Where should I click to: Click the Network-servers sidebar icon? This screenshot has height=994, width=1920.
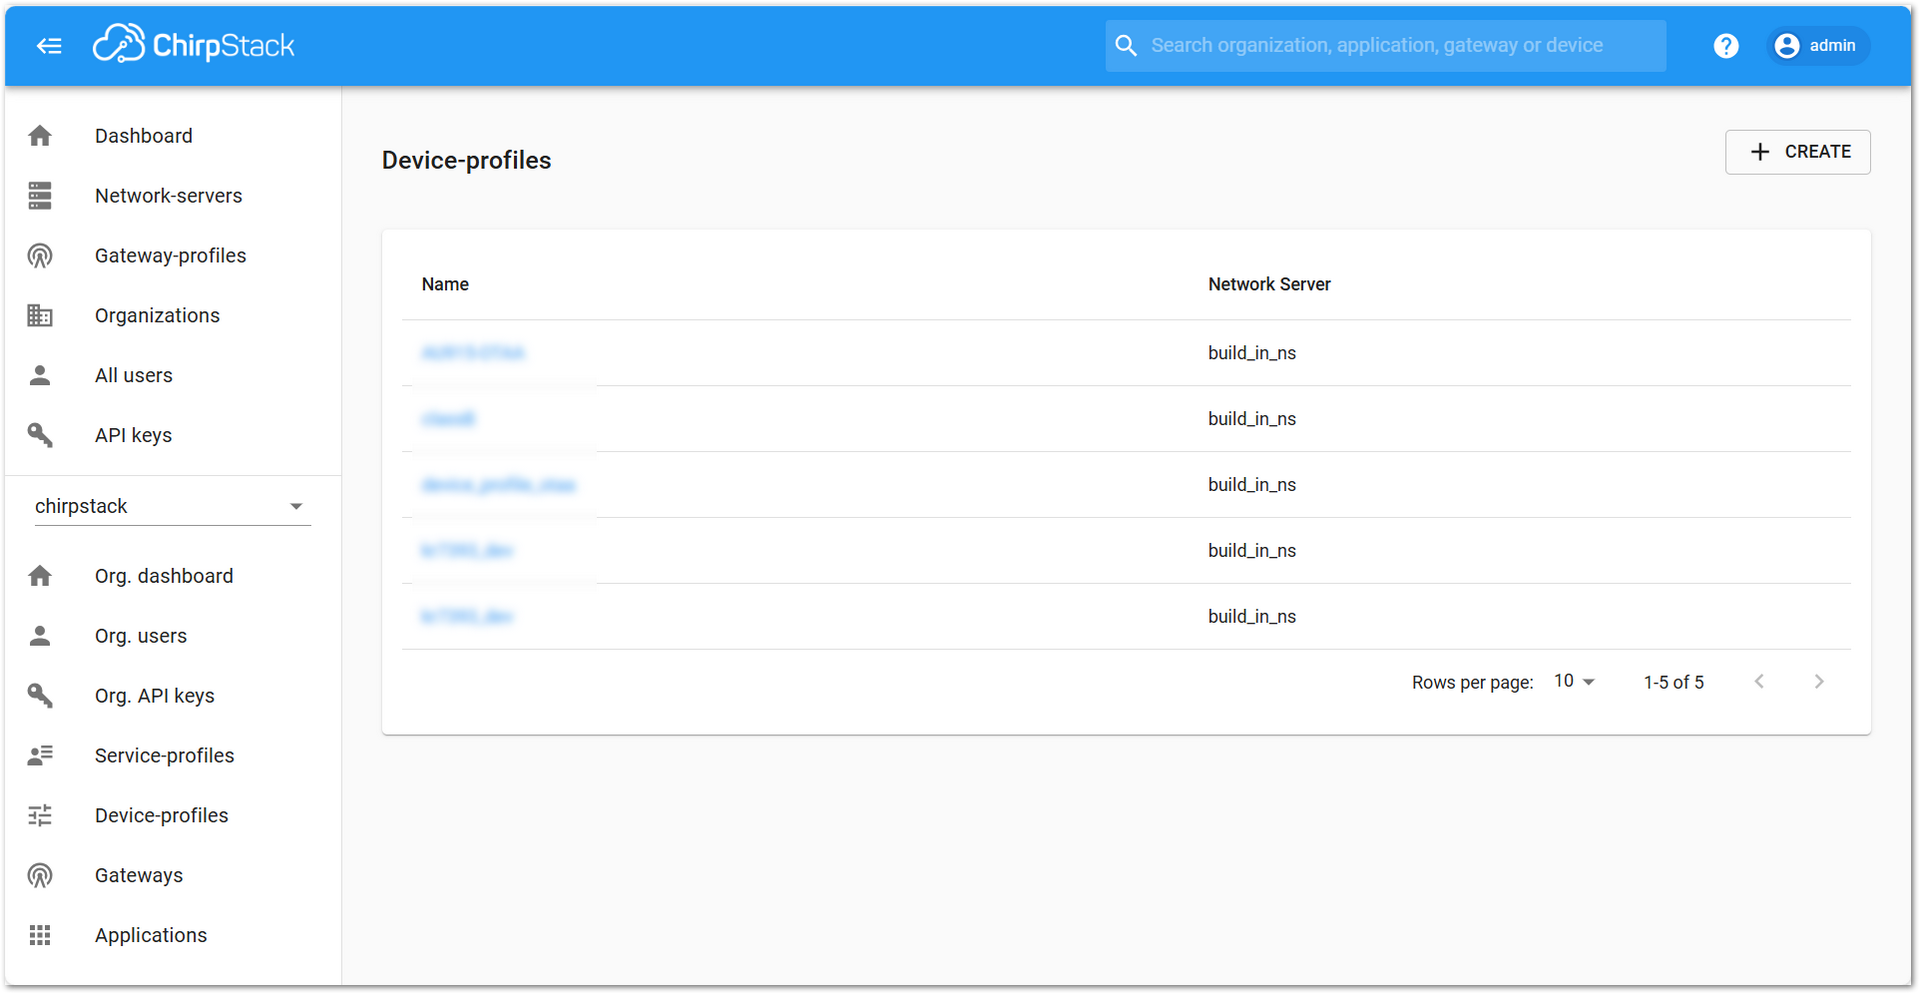40,195
